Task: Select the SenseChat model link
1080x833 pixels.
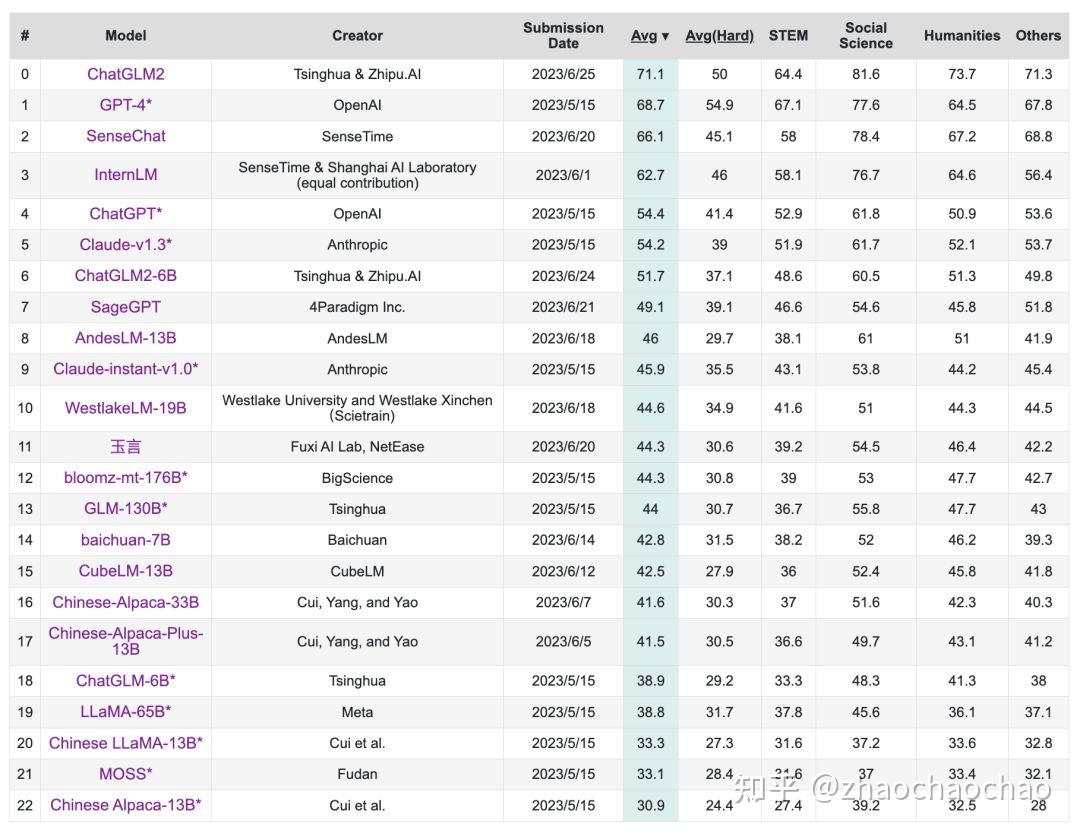Action: pyautogui.click(x=125, y=135)
